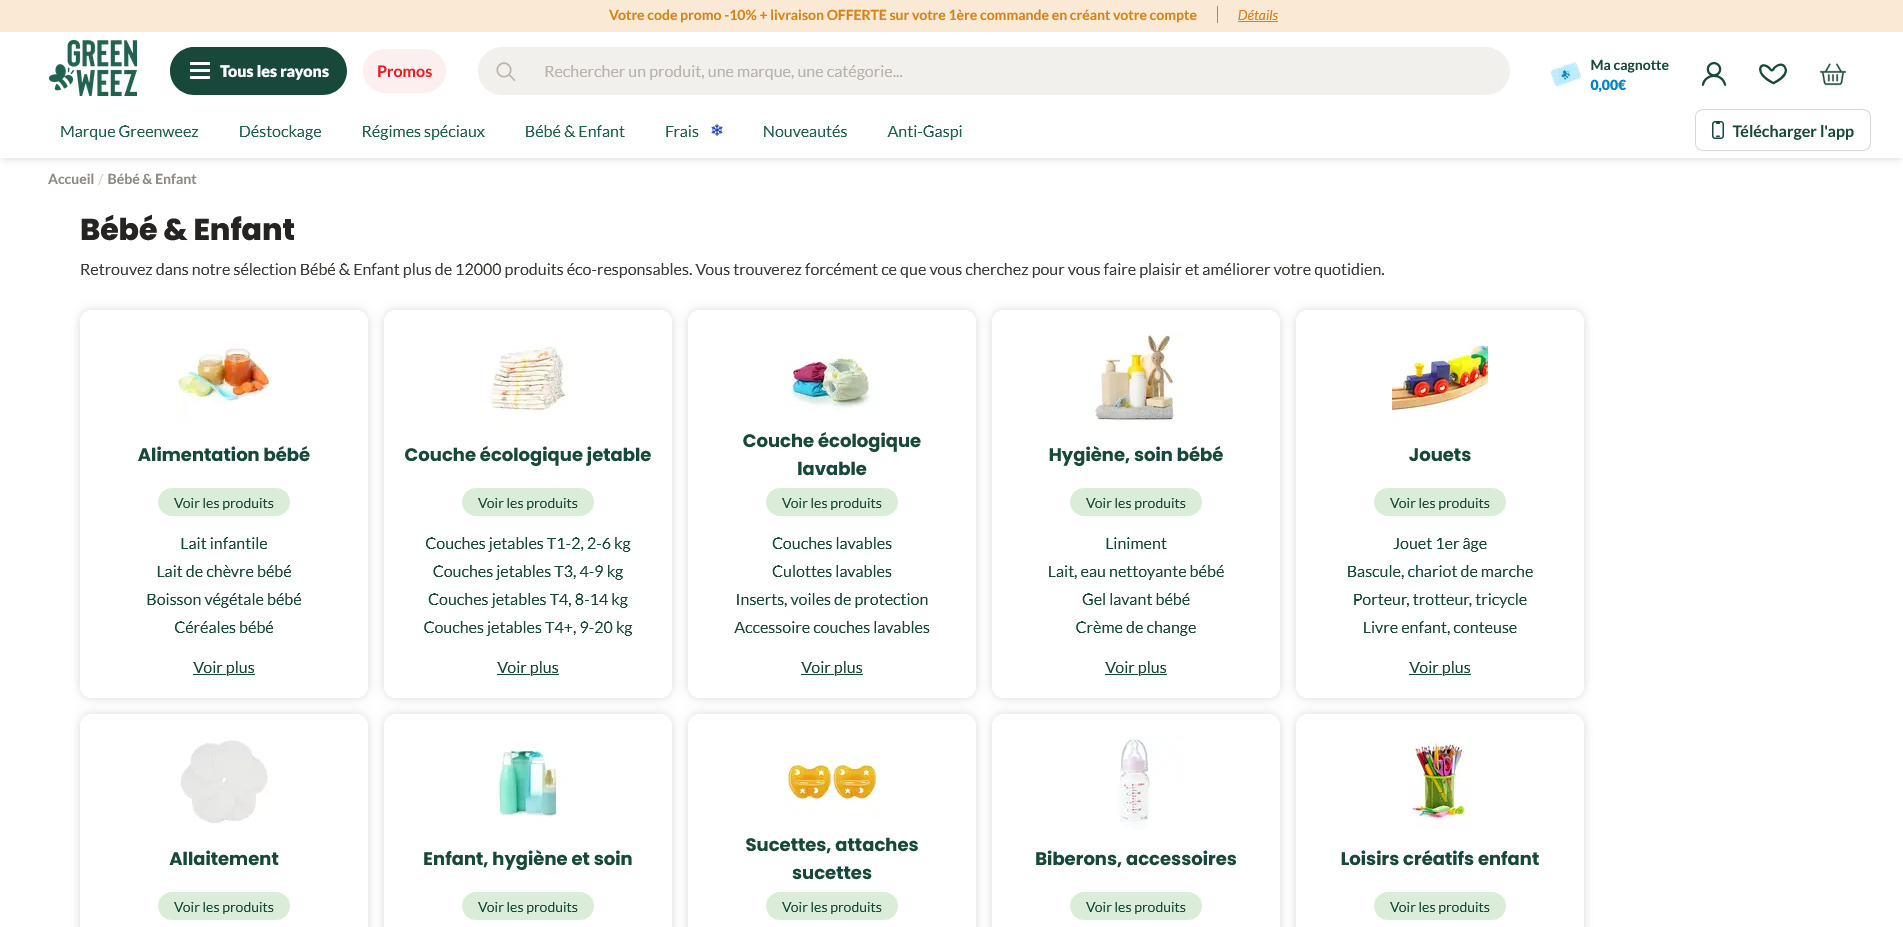Click the Promos button
Screen dimensions: 1903x927
click(404, 71)
